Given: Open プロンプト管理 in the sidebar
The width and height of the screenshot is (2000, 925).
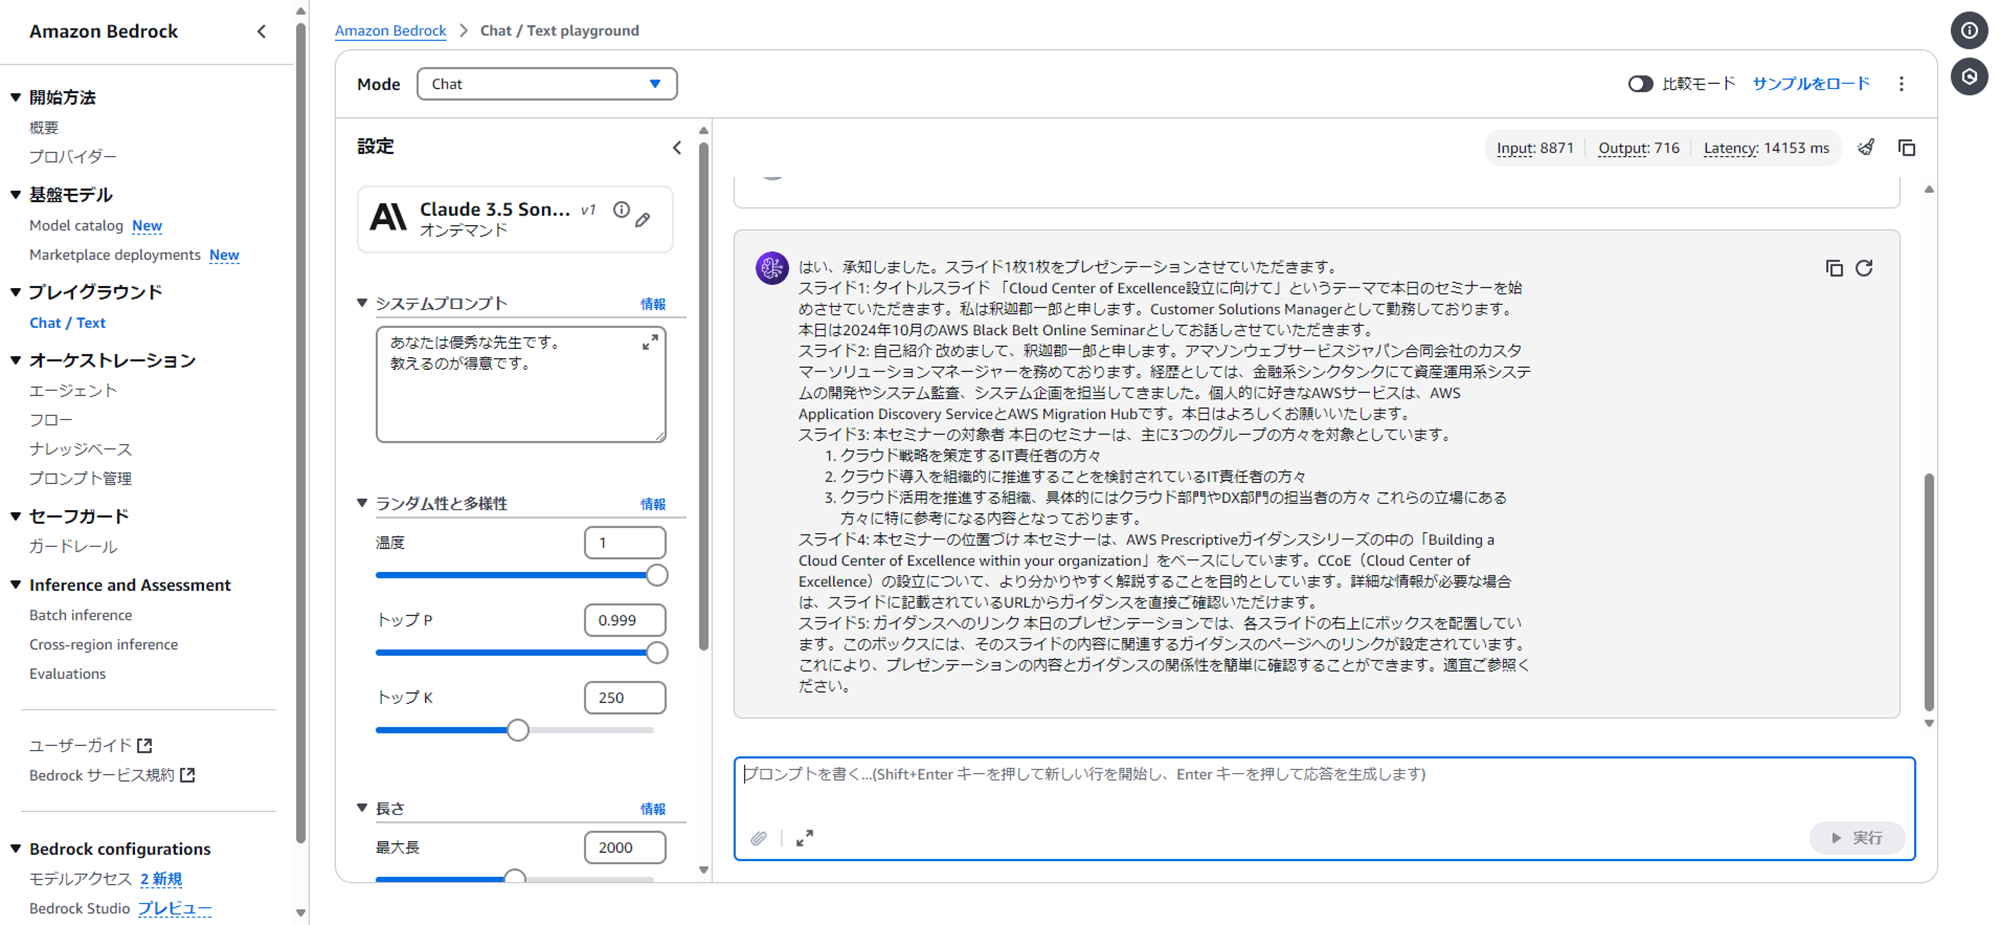Looking at the screenshot, I should point(80,478).
